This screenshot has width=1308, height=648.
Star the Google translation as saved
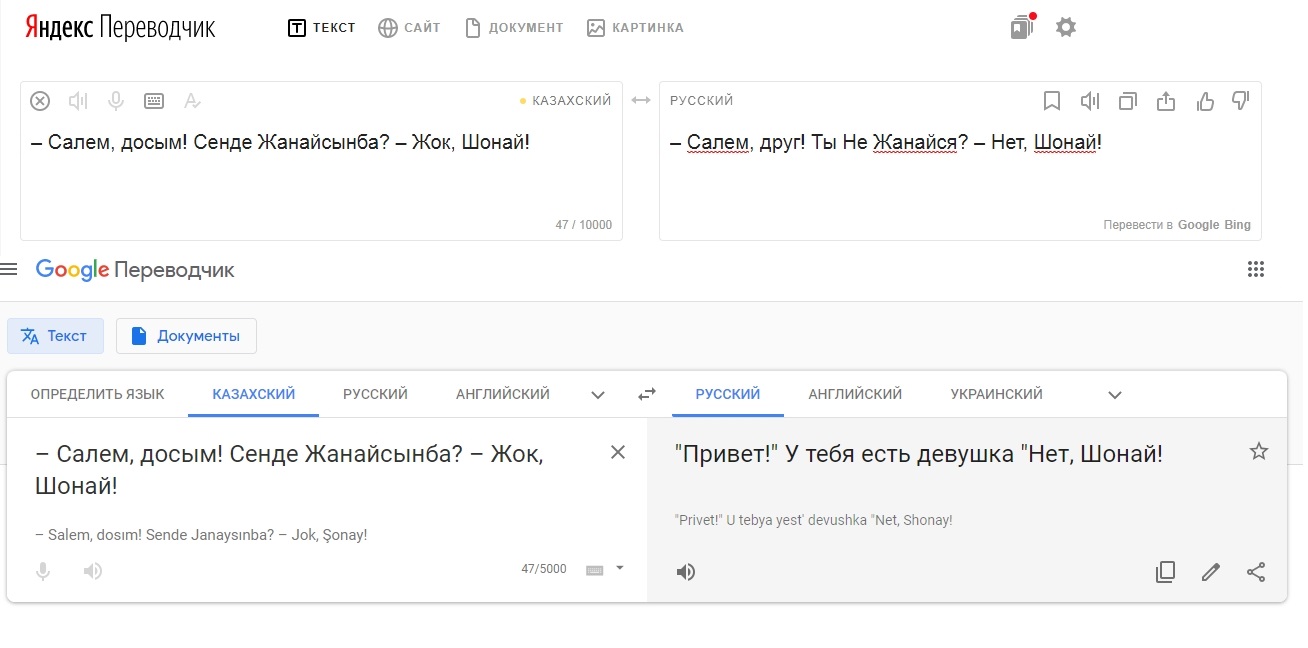pyautogui.click(x=1259, y=452)
